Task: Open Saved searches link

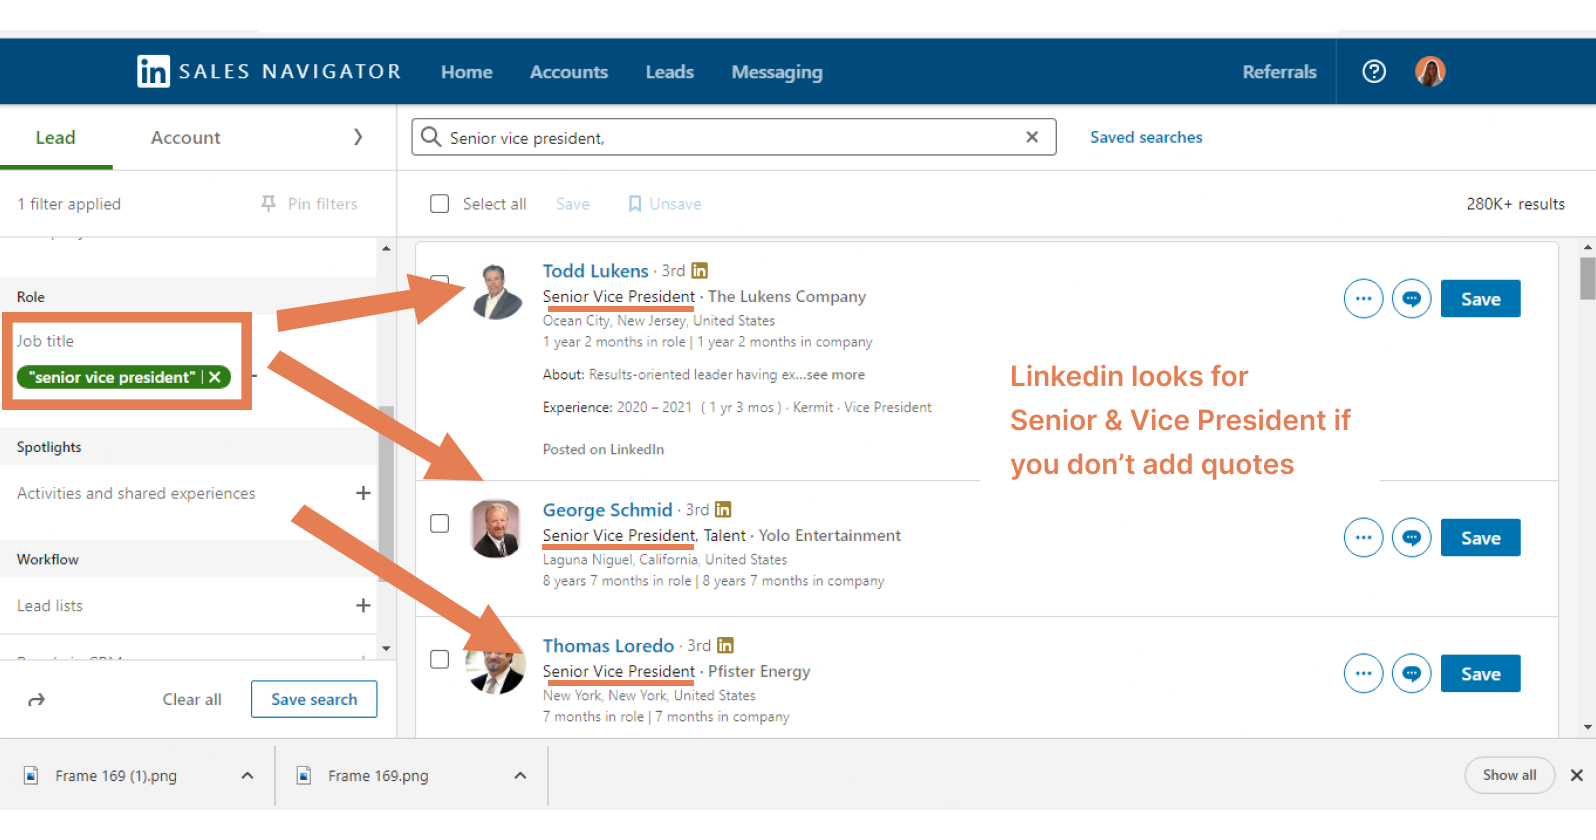Action: click(1146, 137)
